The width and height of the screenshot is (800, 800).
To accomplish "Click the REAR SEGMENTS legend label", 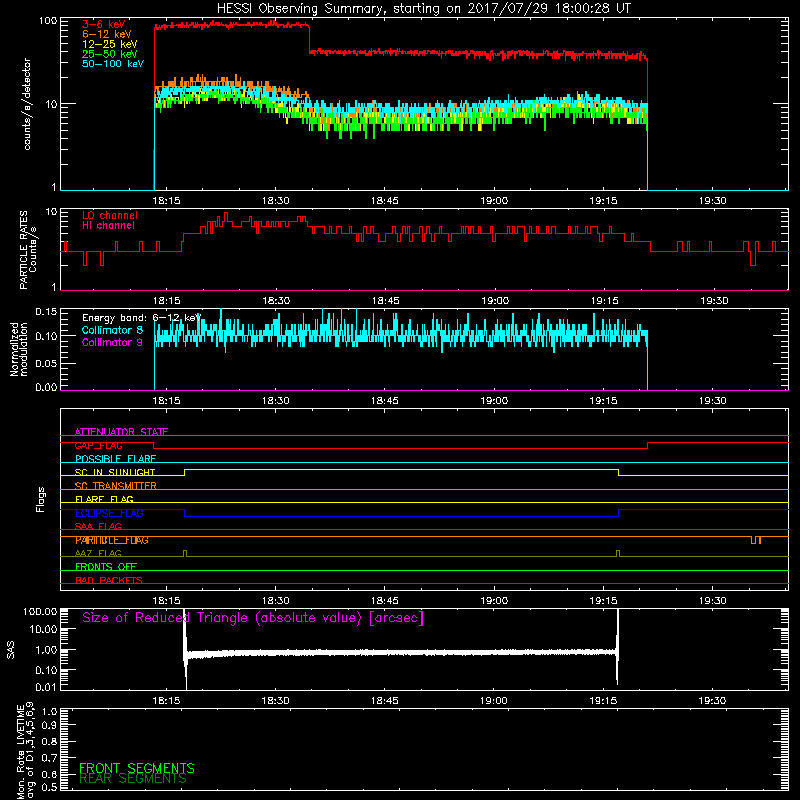I will pos(133,779).
